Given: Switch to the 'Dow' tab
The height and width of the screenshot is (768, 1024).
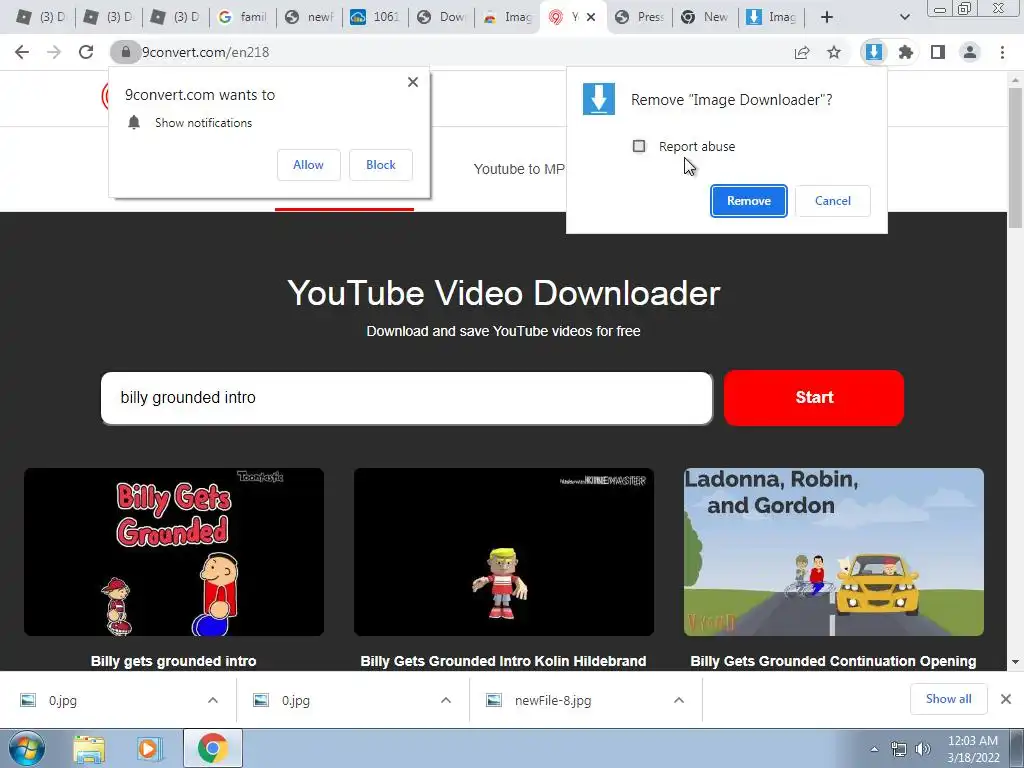Looking at the screenshot, I should 441,17.
